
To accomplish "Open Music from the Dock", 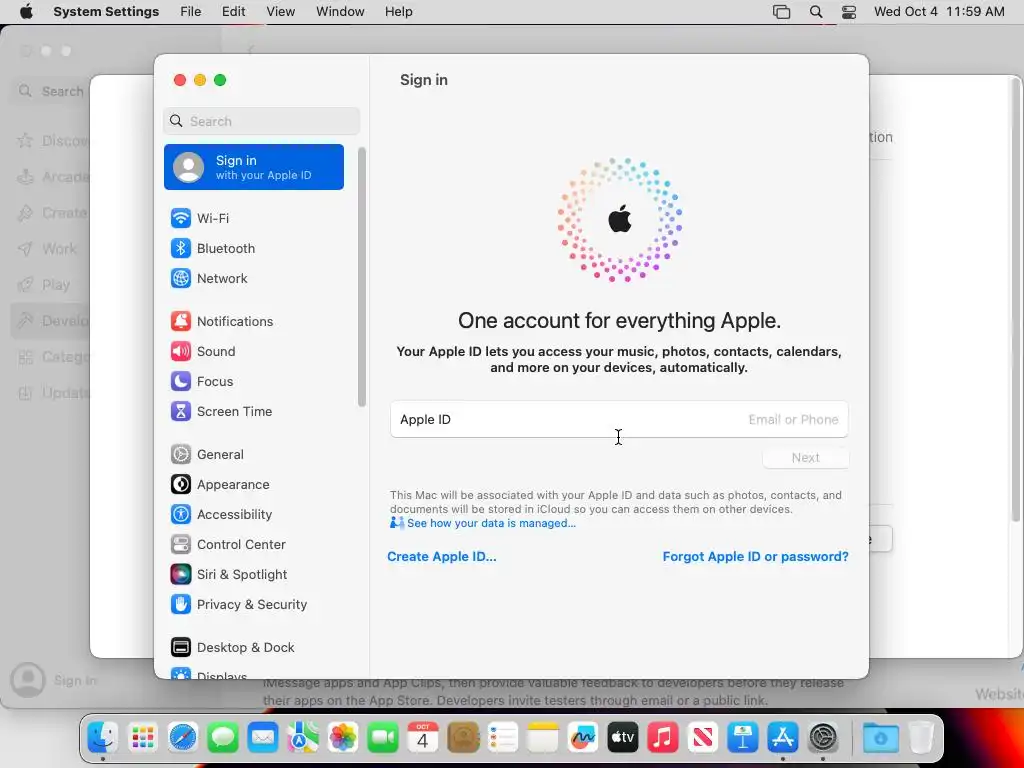I will tap(663, 738).
